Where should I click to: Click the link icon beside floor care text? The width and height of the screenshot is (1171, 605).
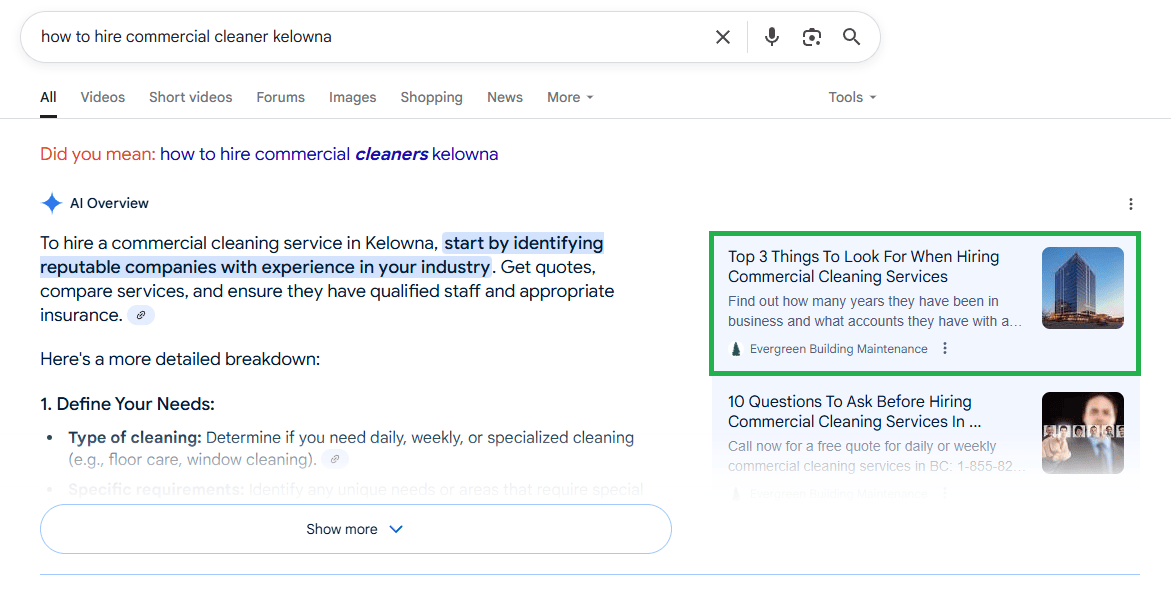pos(336,458)
